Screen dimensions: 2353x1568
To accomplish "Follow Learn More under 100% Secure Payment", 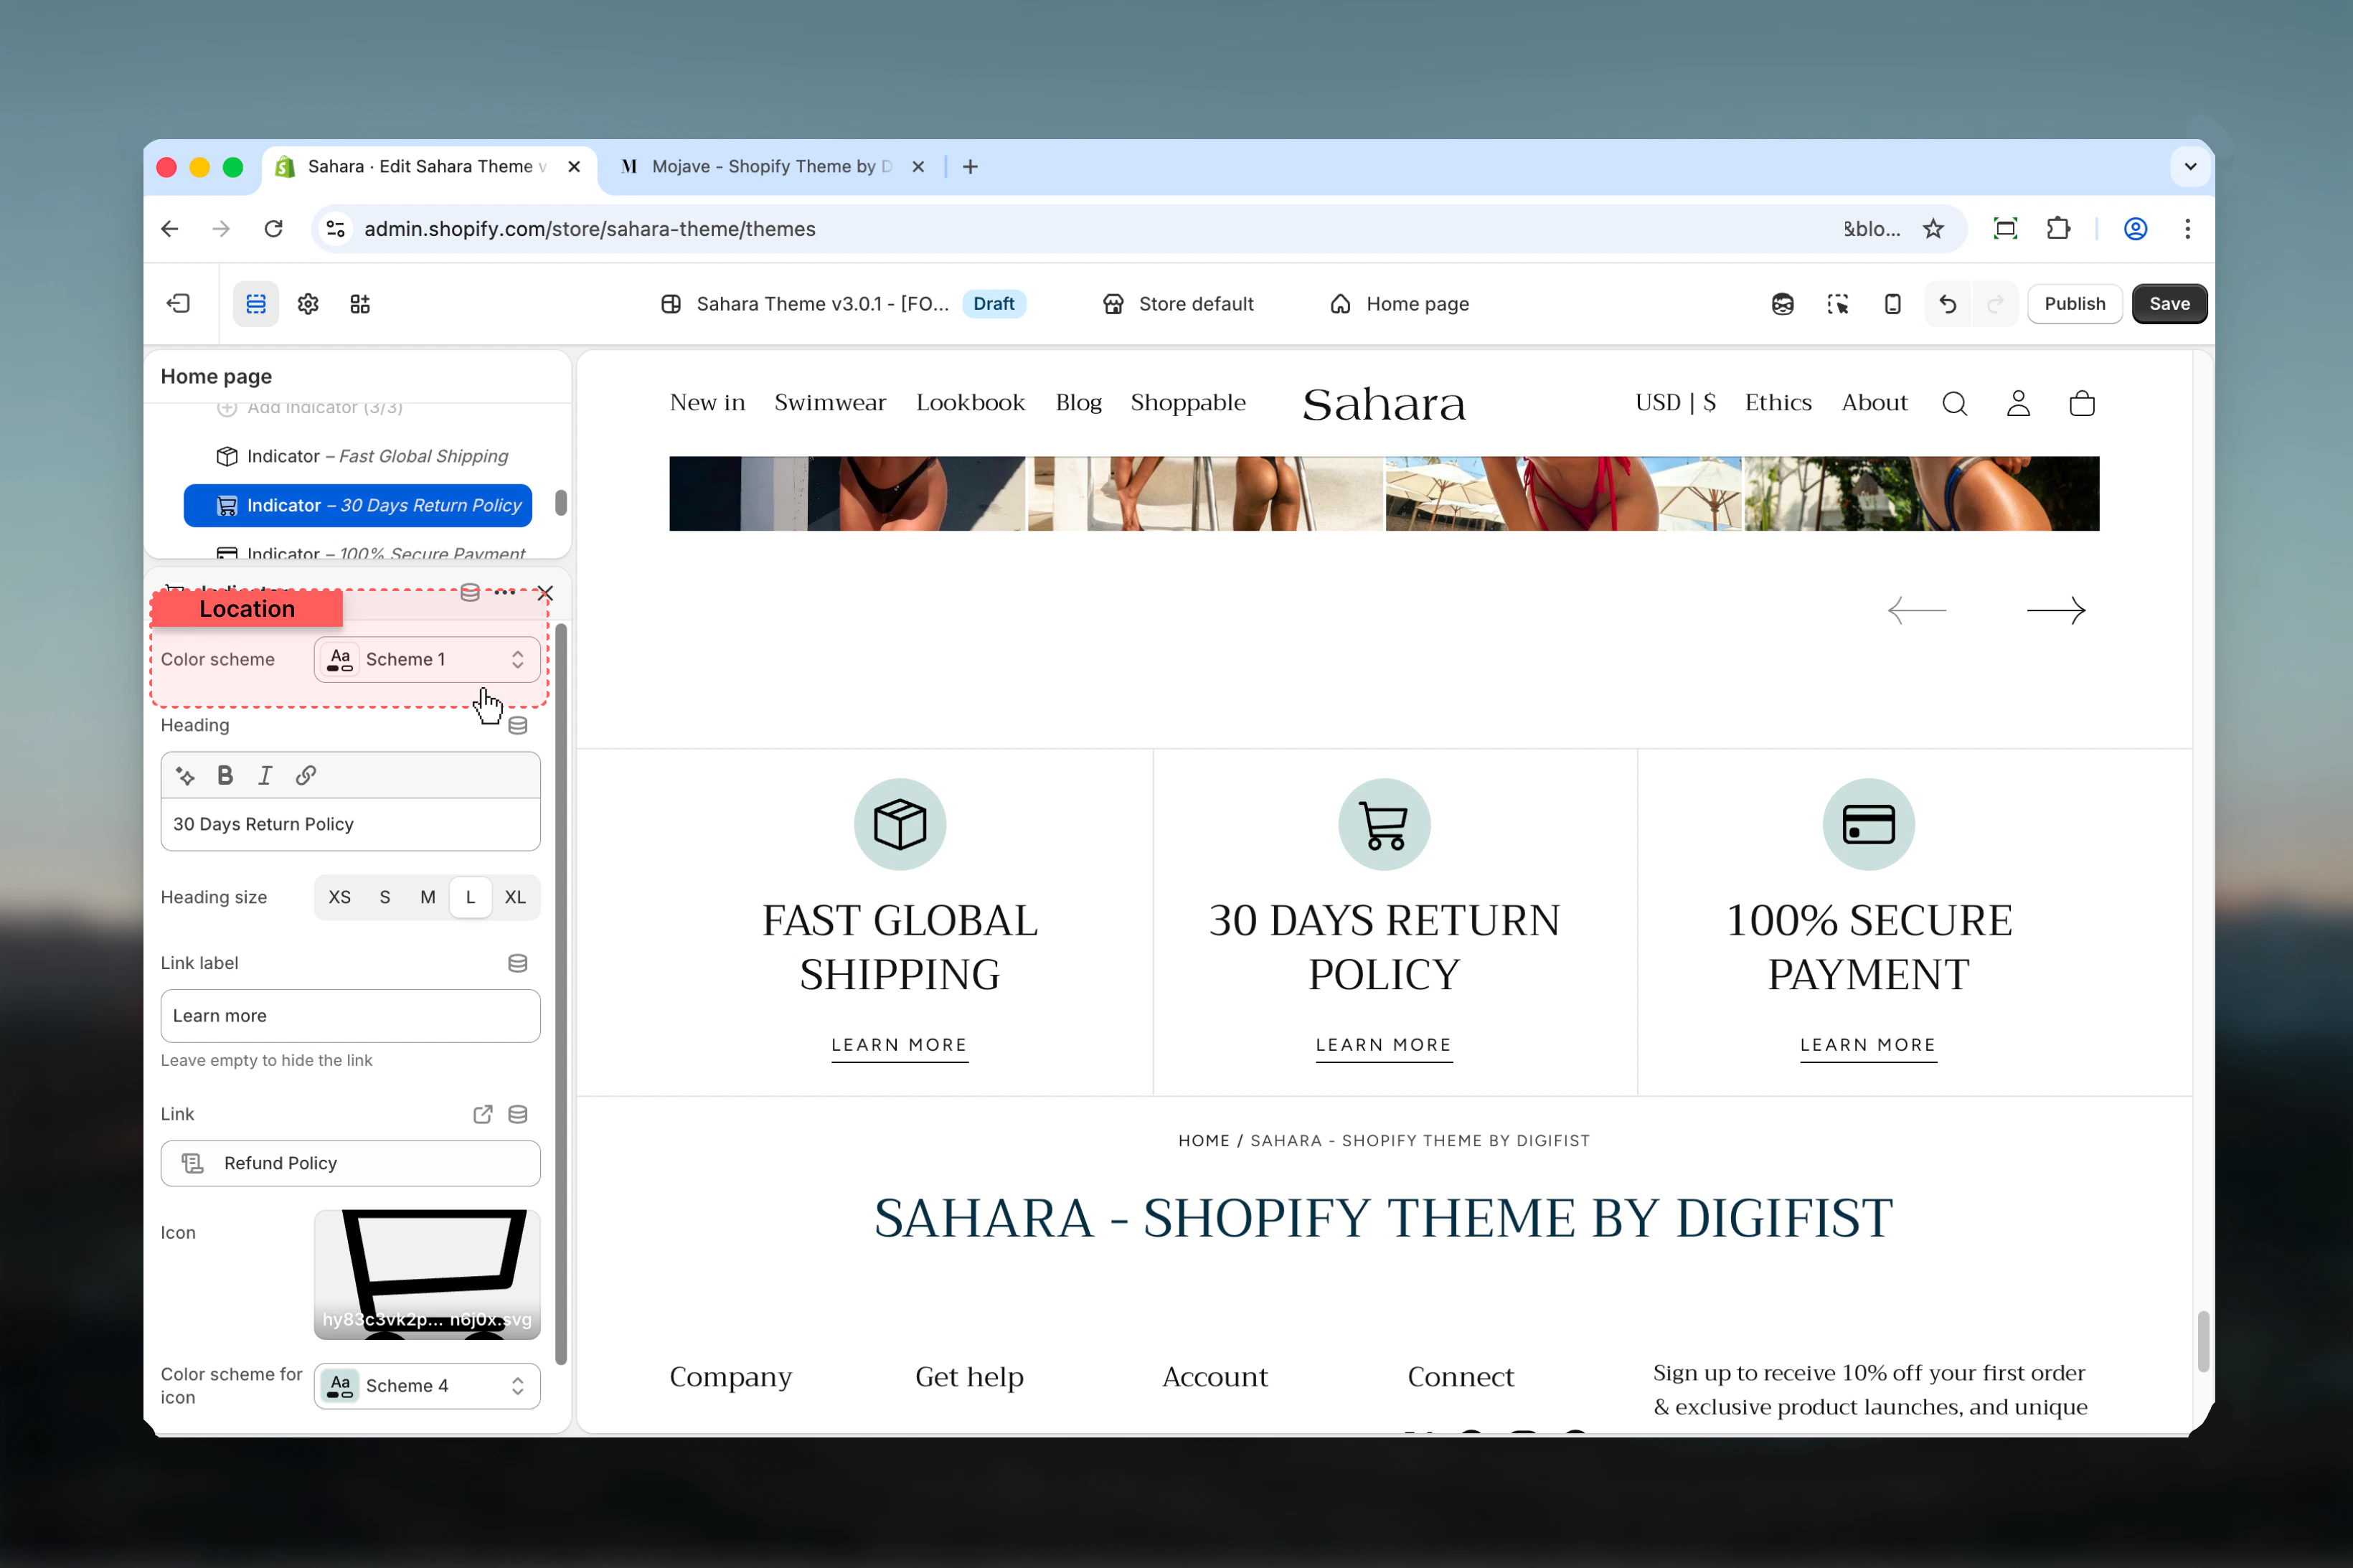I will [1868, 1046].
